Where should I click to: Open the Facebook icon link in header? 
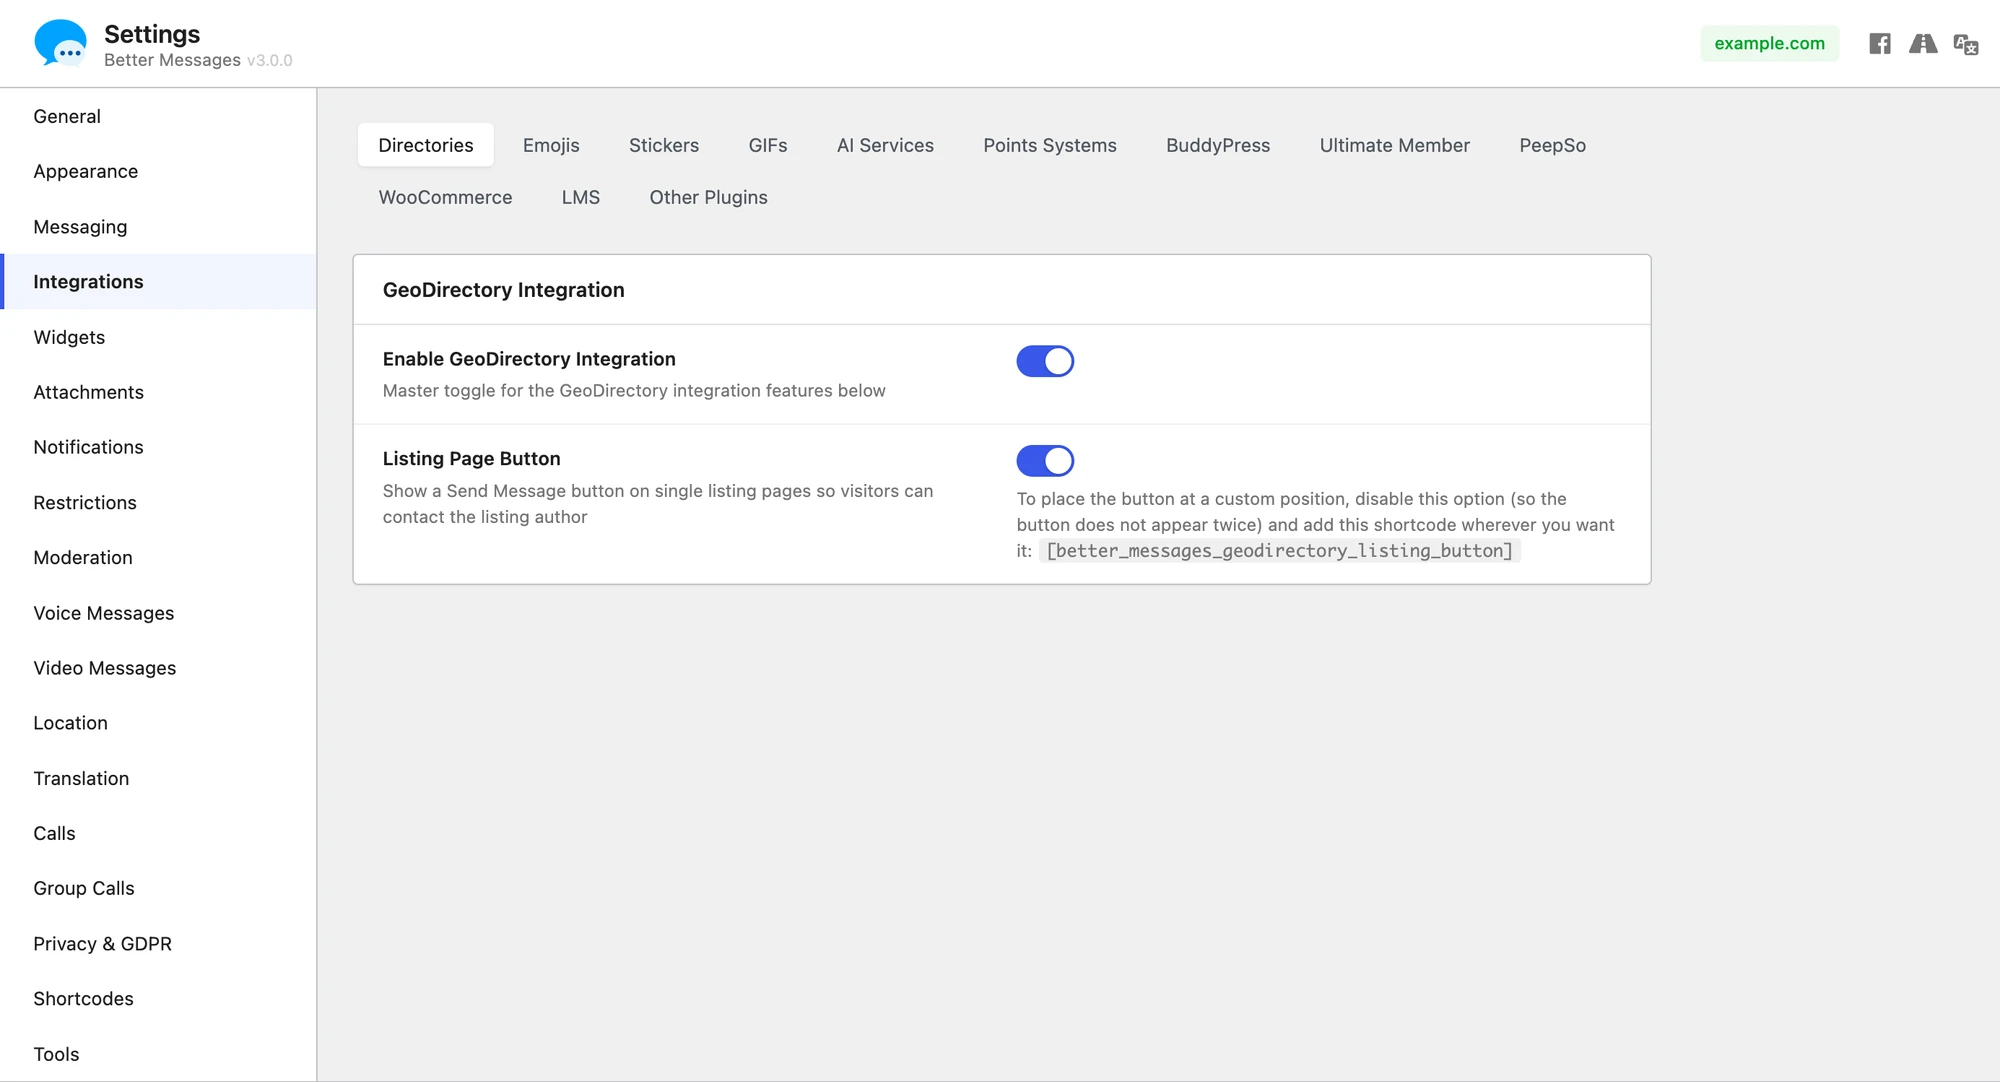(1880, 44)
